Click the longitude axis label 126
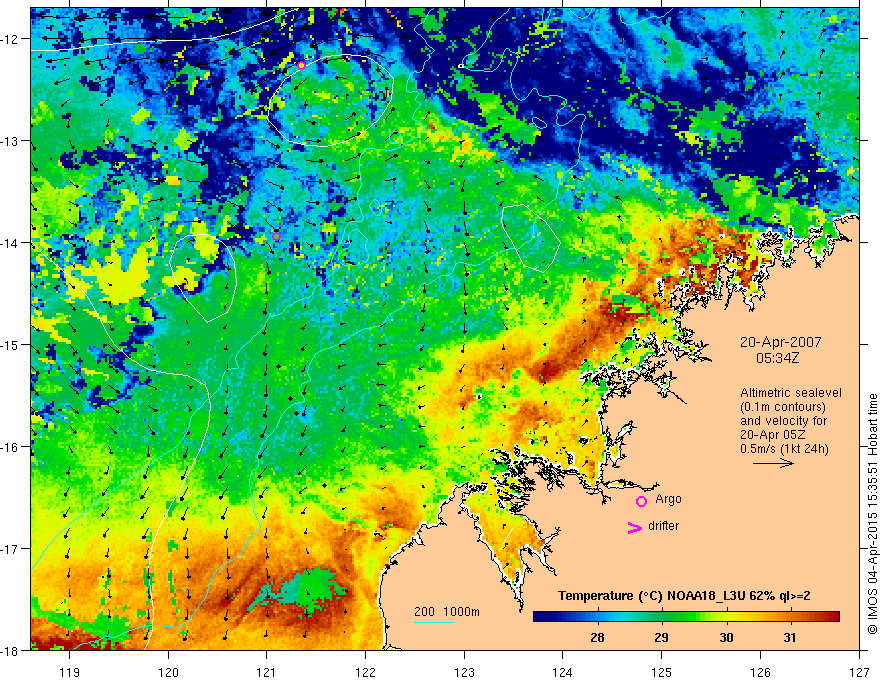The width and height of the screenshot is (880, 680). pyautogui.click(x=760, y=672)
